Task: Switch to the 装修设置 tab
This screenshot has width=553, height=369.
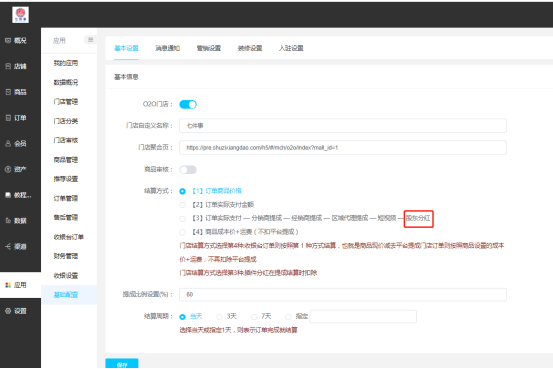Action: (x=250, y=48)
